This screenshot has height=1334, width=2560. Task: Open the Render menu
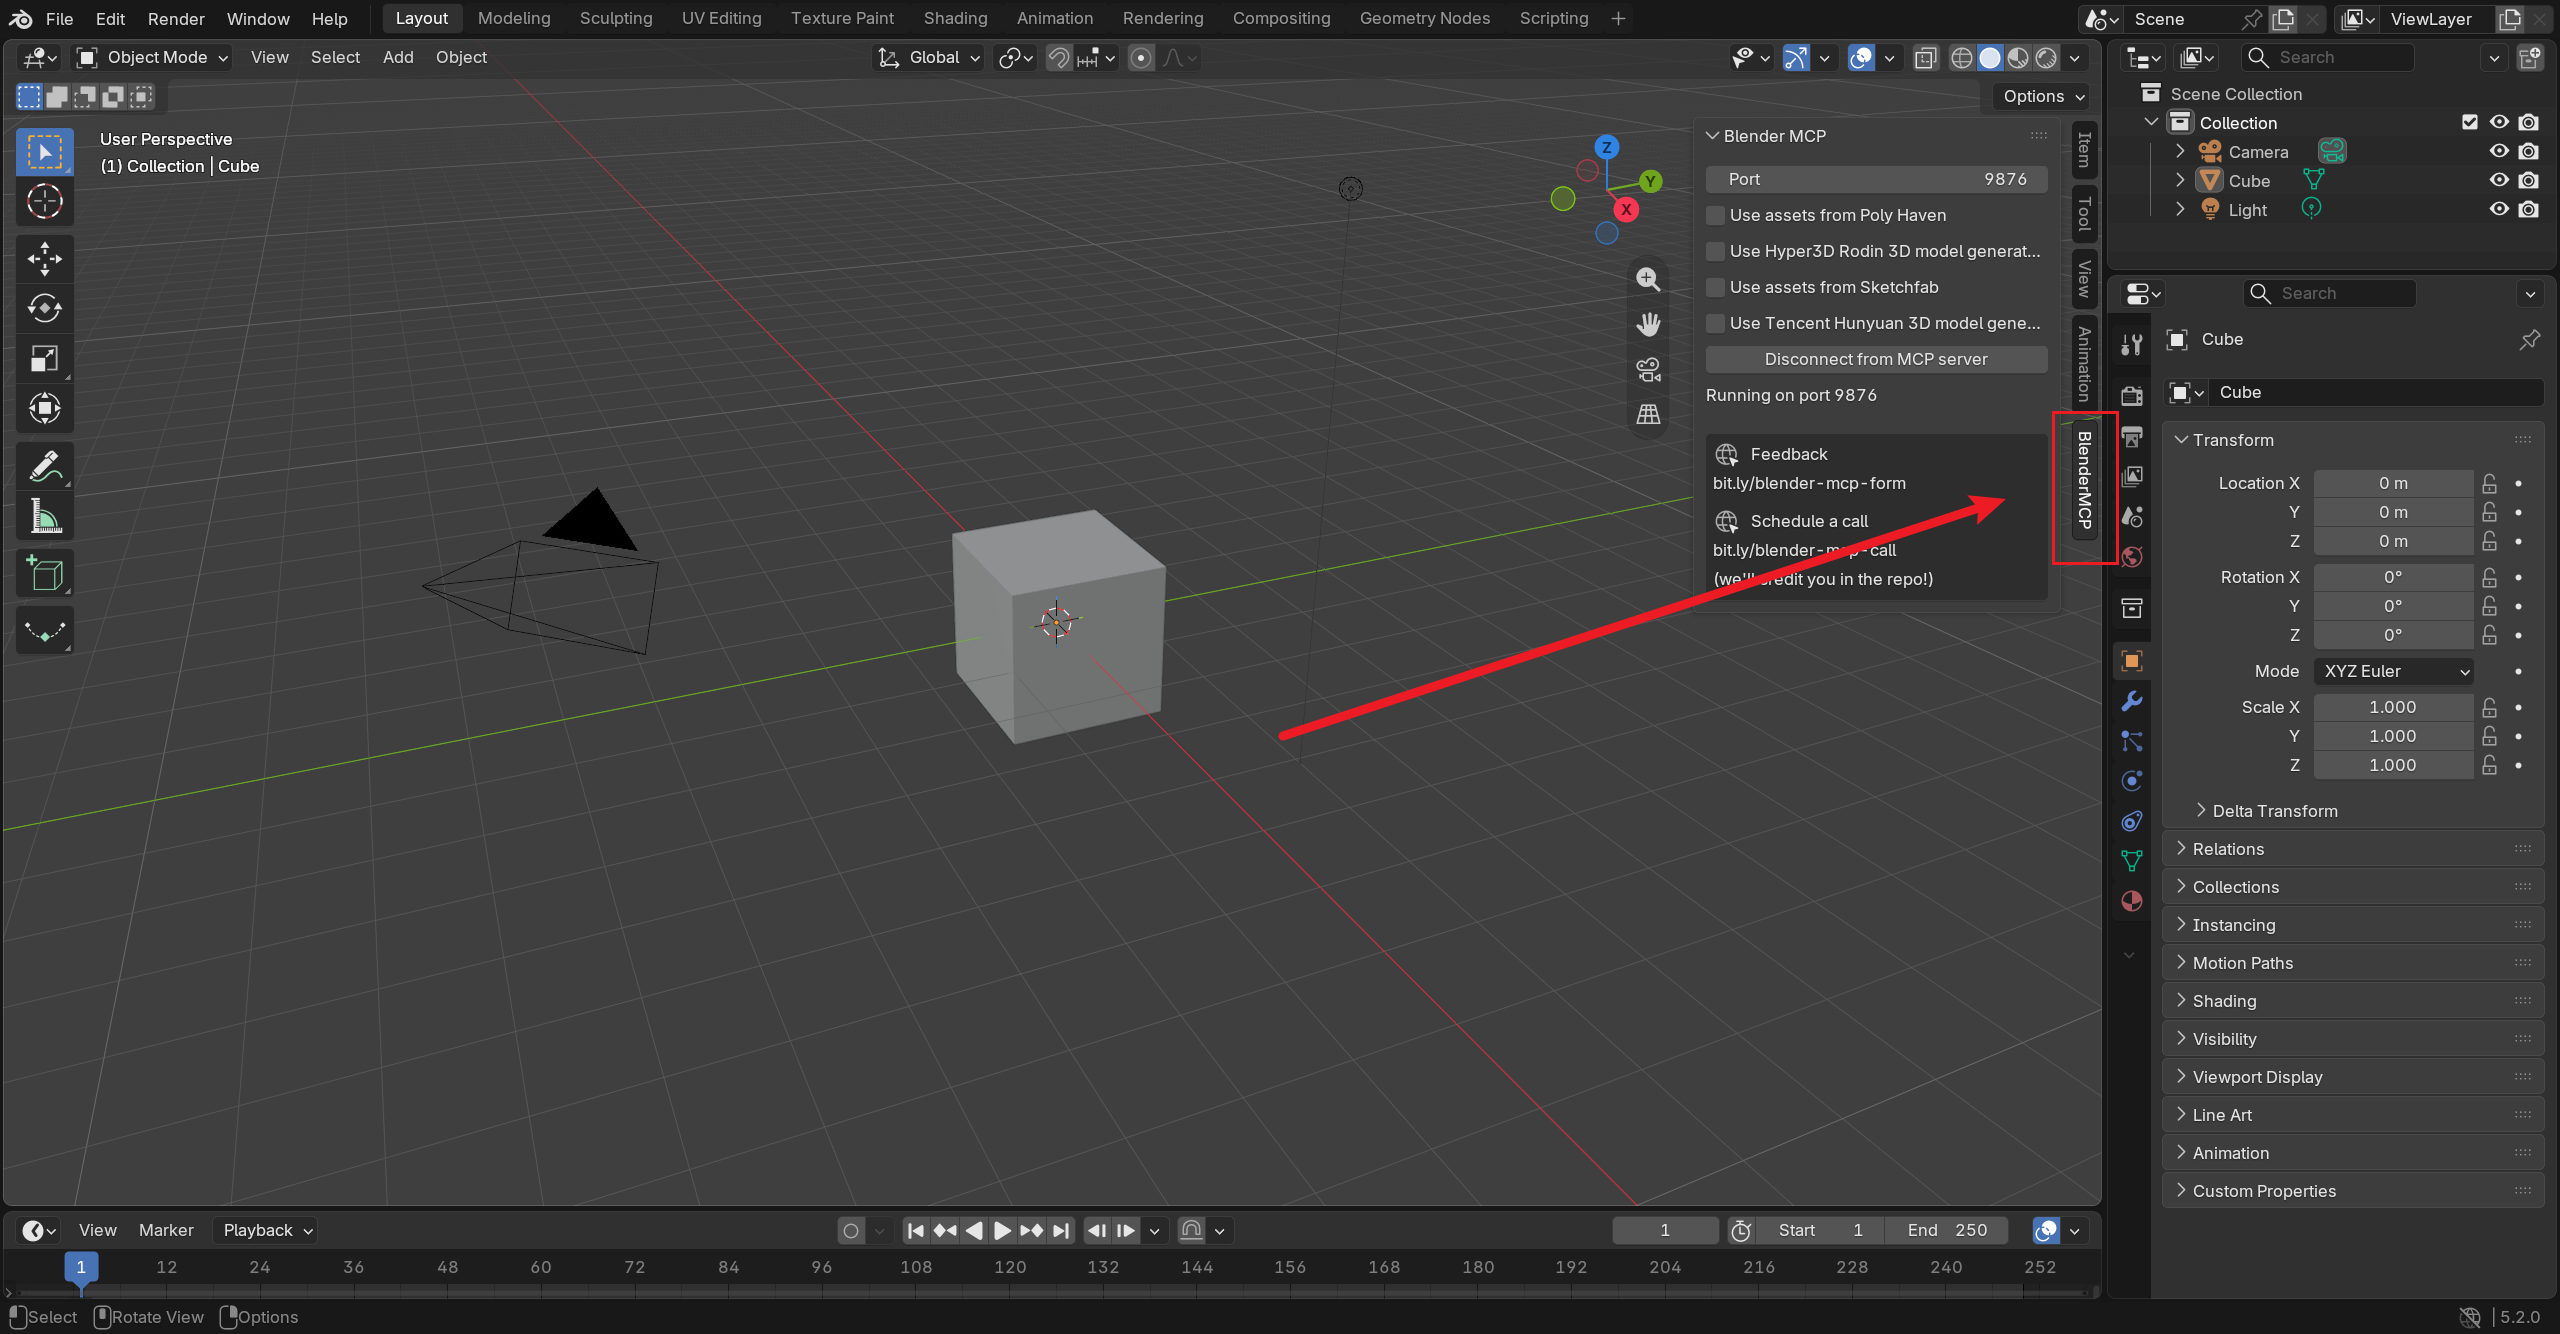point(176,18)
